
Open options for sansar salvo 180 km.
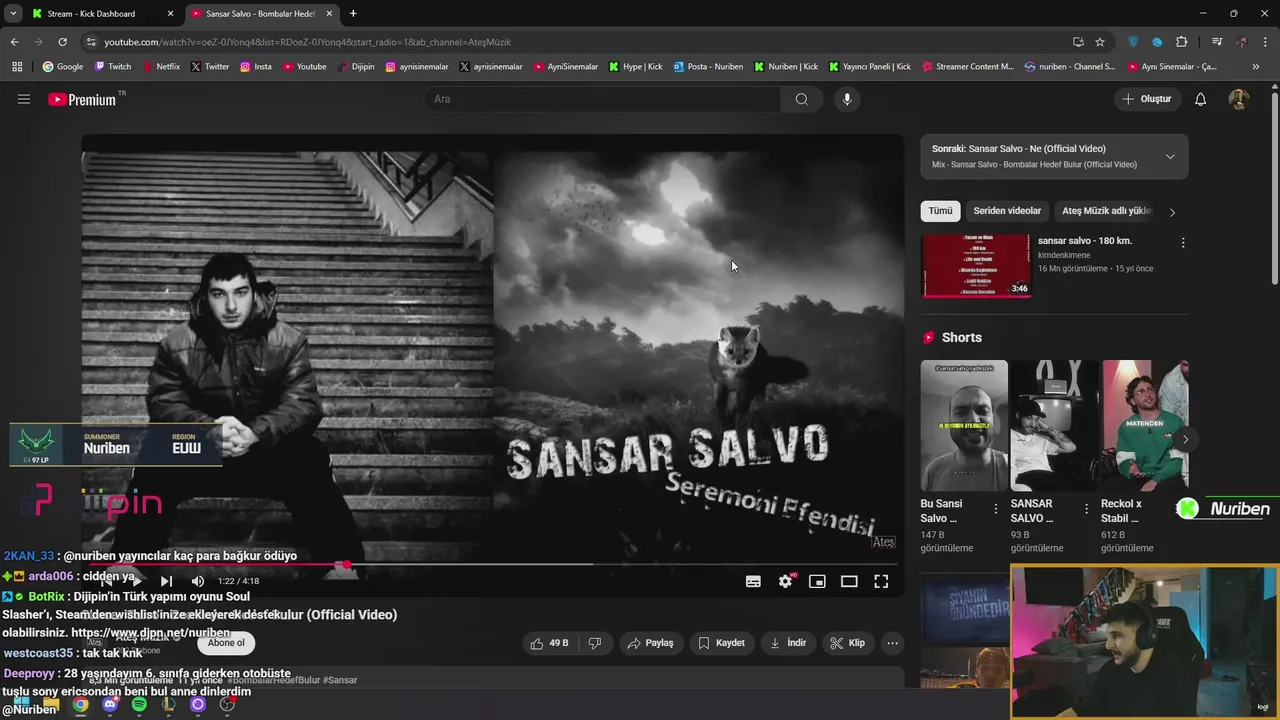click(x=1183, y=243)
